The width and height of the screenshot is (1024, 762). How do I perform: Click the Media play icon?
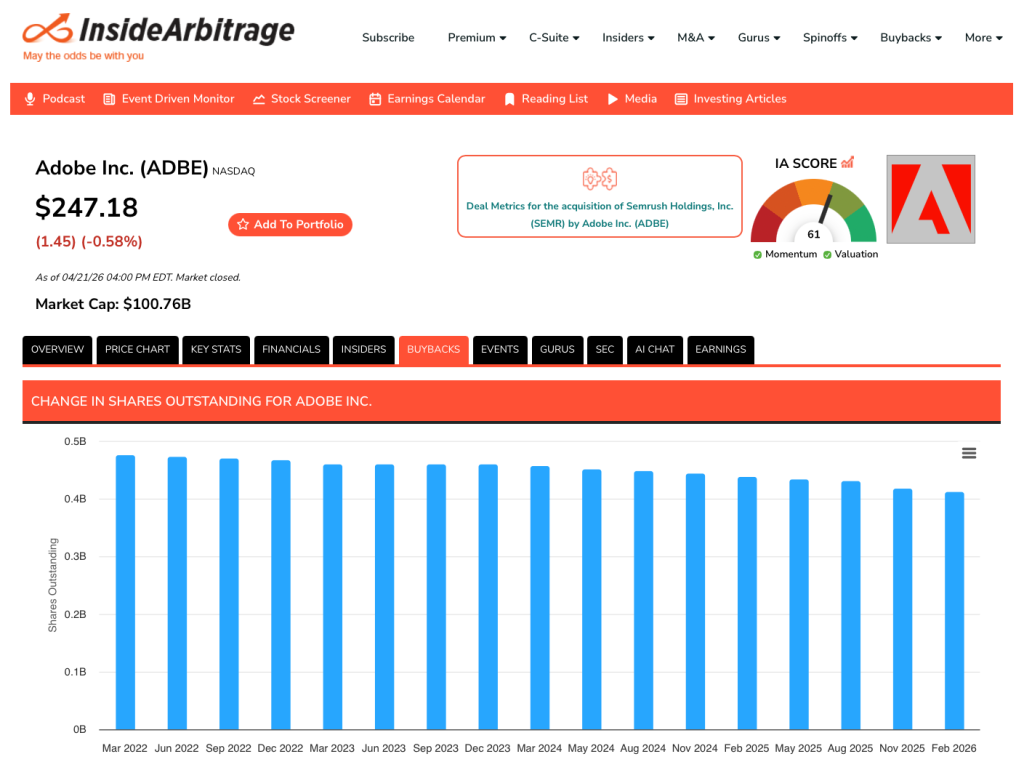(x=613, y=99)
